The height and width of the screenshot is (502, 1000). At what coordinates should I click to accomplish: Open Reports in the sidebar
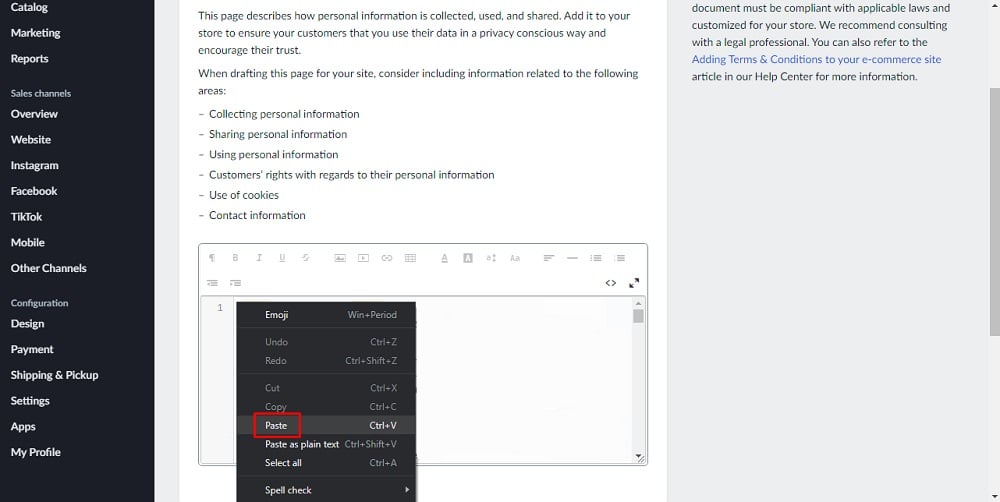pos(29,59)
